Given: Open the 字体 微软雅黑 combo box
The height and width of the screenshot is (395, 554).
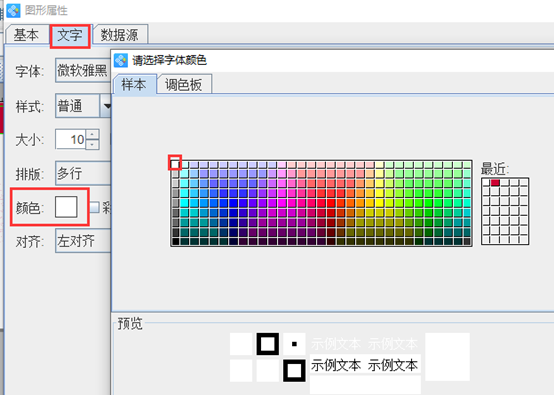Looking at the screenshot, I should click(x=83, y=71).
